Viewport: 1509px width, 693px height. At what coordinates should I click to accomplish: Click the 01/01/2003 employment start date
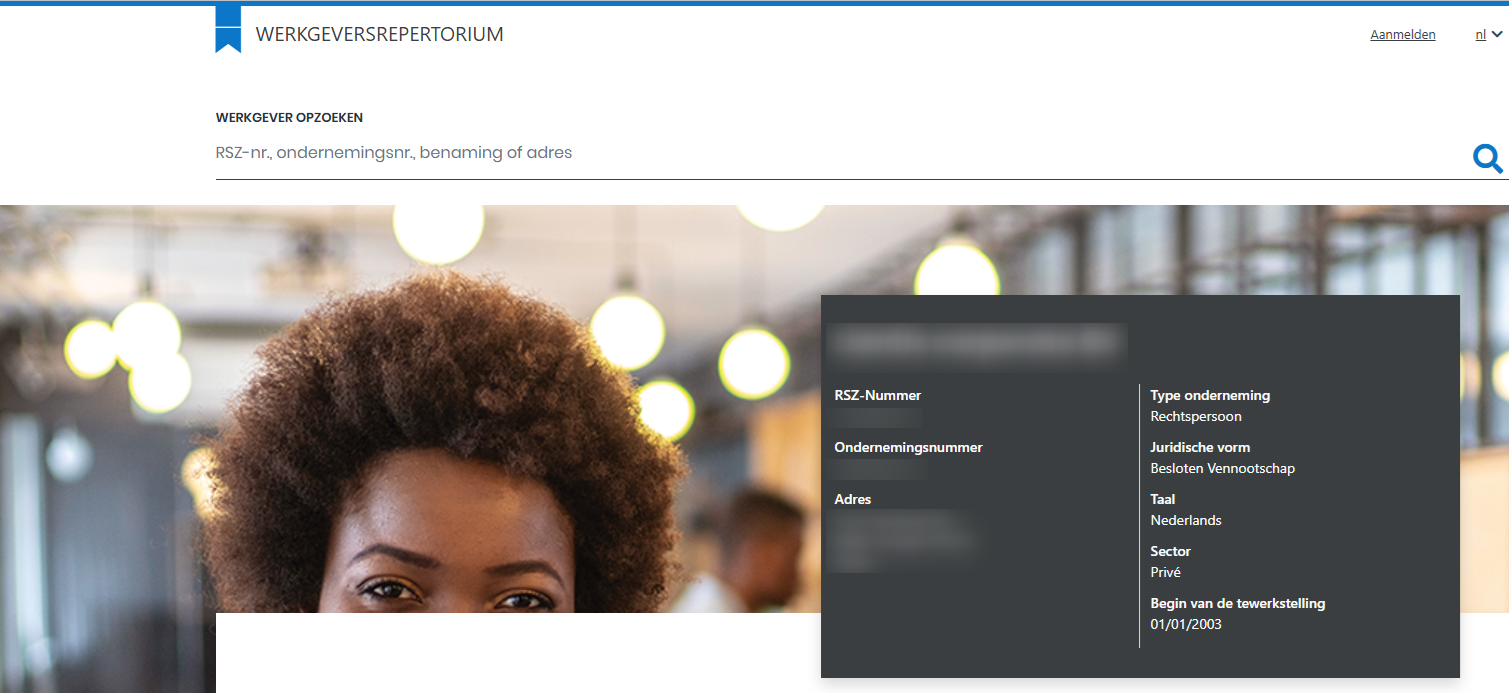click(1186, 624)
